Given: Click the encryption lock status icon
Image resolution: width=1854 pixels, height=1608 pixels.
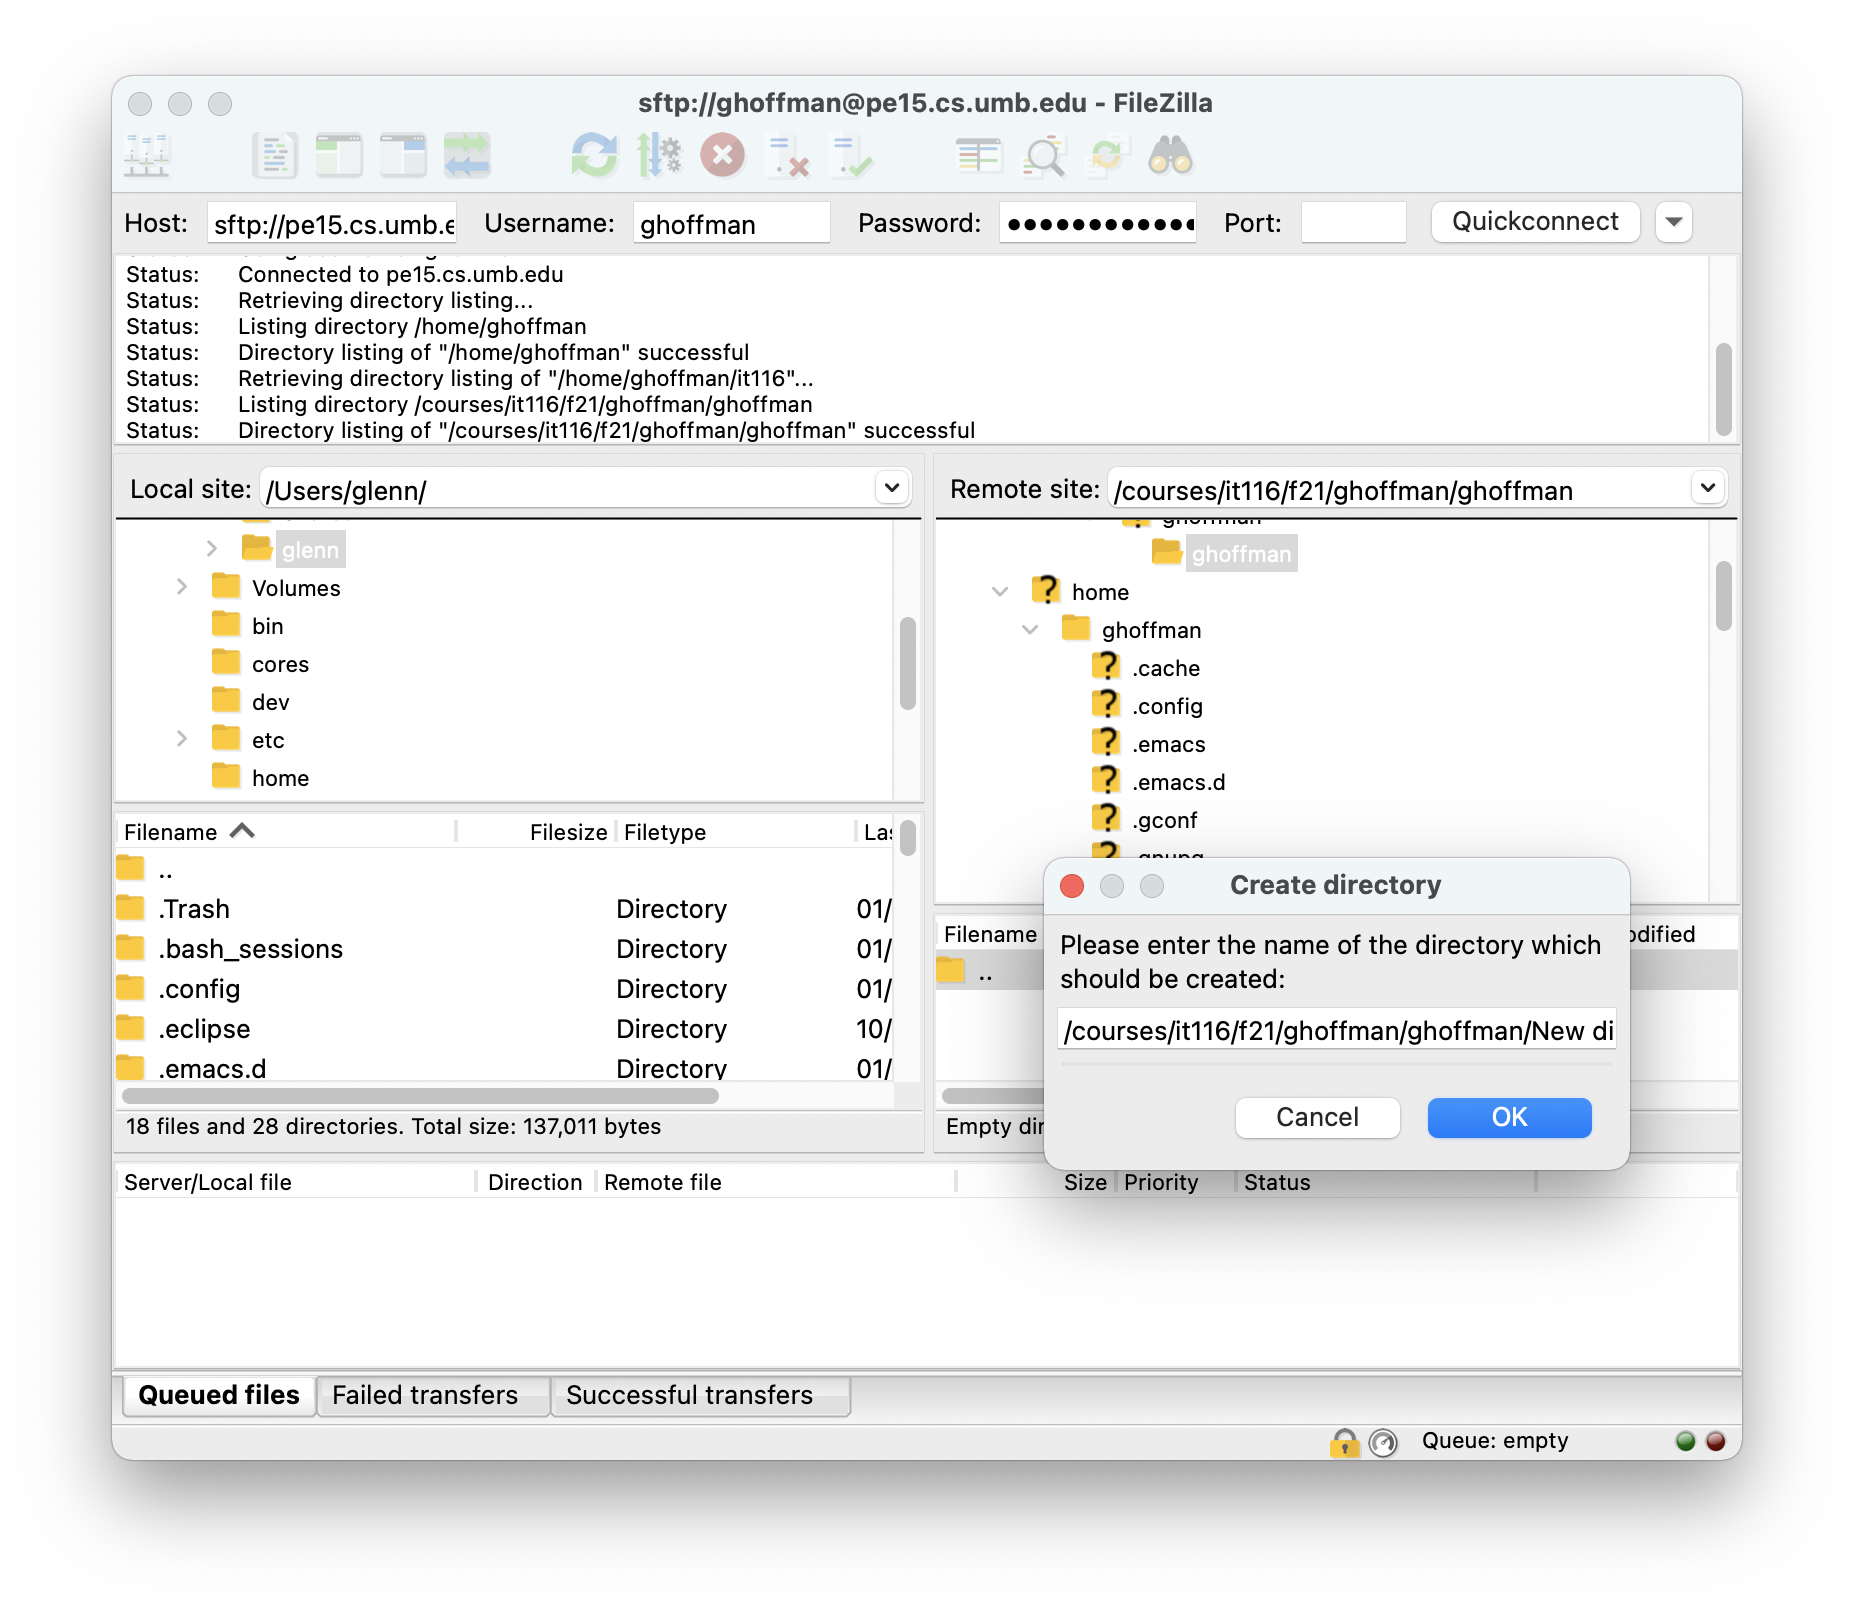Looking at the screenshot, I should pyautogui.click(x=1345, y=1442).
